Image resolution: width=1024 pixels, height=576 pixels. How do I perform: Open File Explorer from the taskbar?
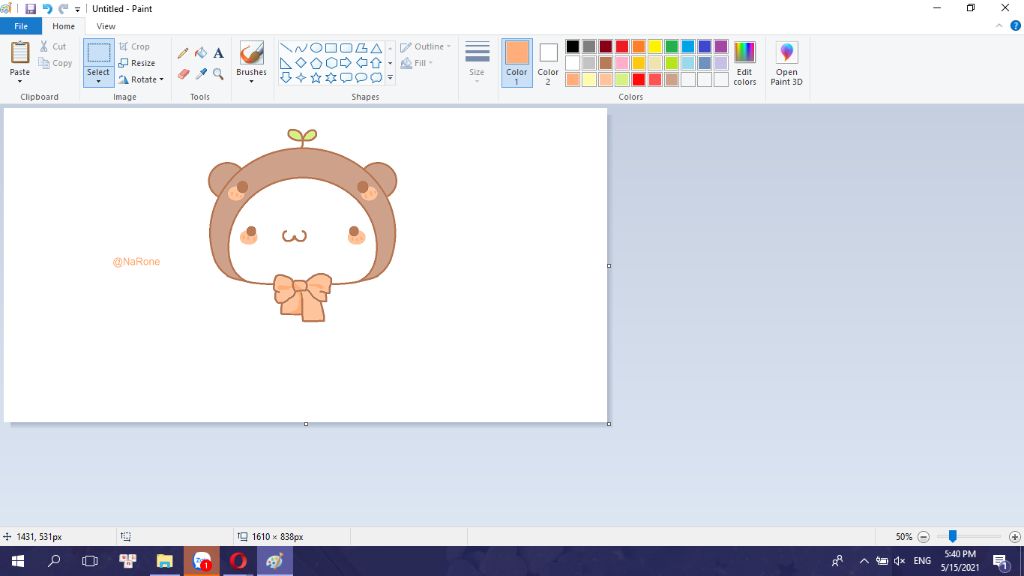click(165, 561)
